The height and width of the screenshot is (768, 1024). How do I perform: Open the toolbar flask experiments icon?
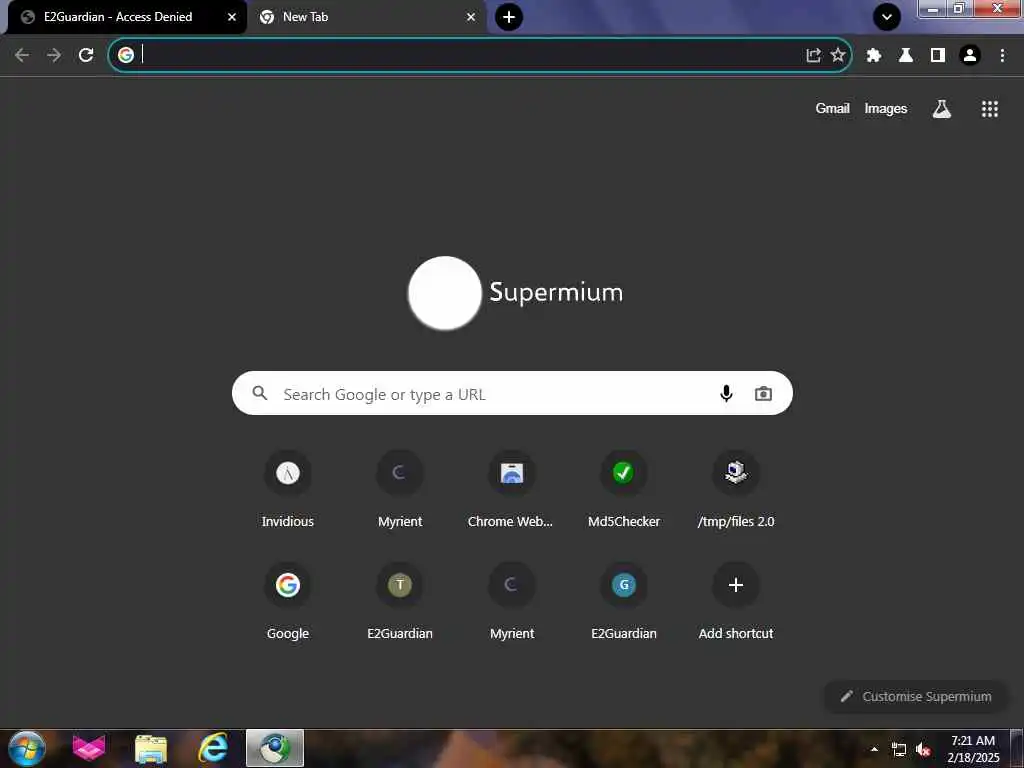pos(906,56)
